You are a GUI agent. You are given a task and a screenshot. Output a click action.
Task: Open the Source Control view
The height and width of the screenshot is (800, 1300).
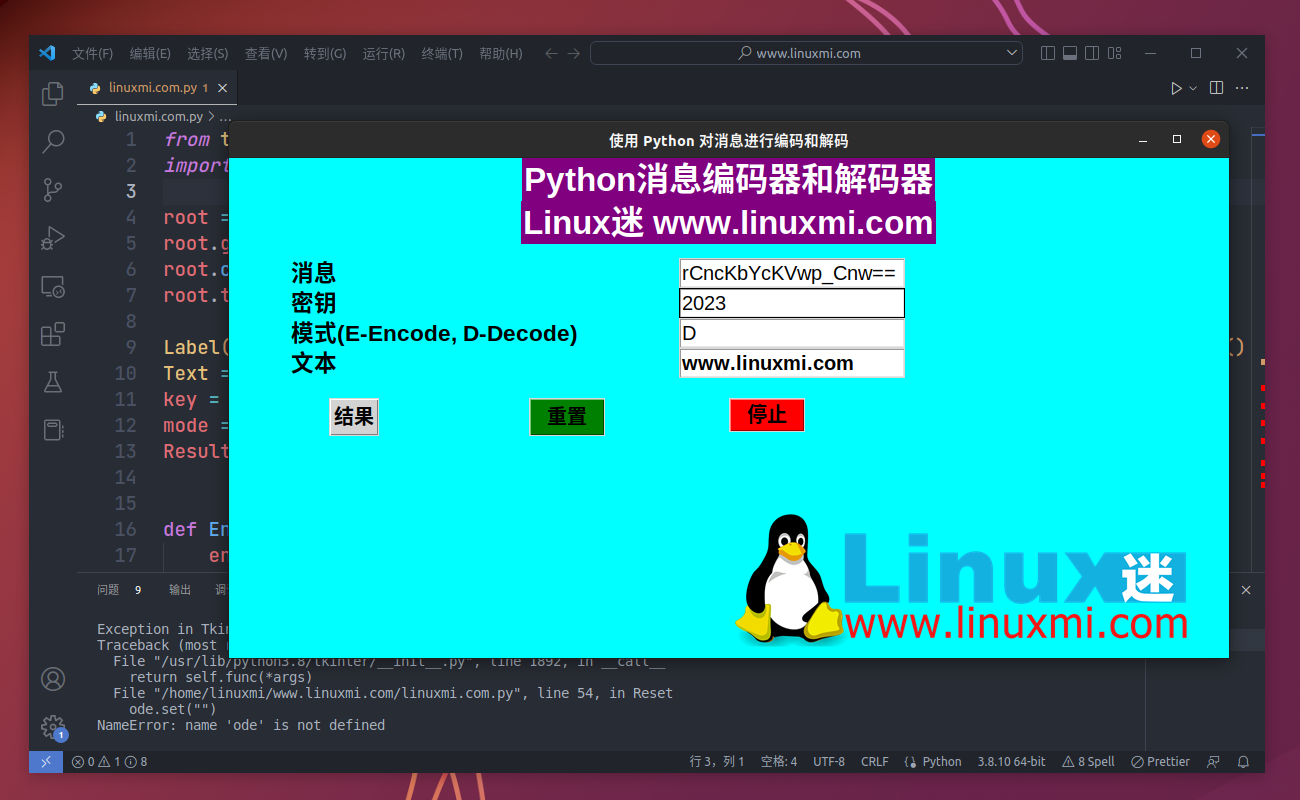[x=53, y=190]
